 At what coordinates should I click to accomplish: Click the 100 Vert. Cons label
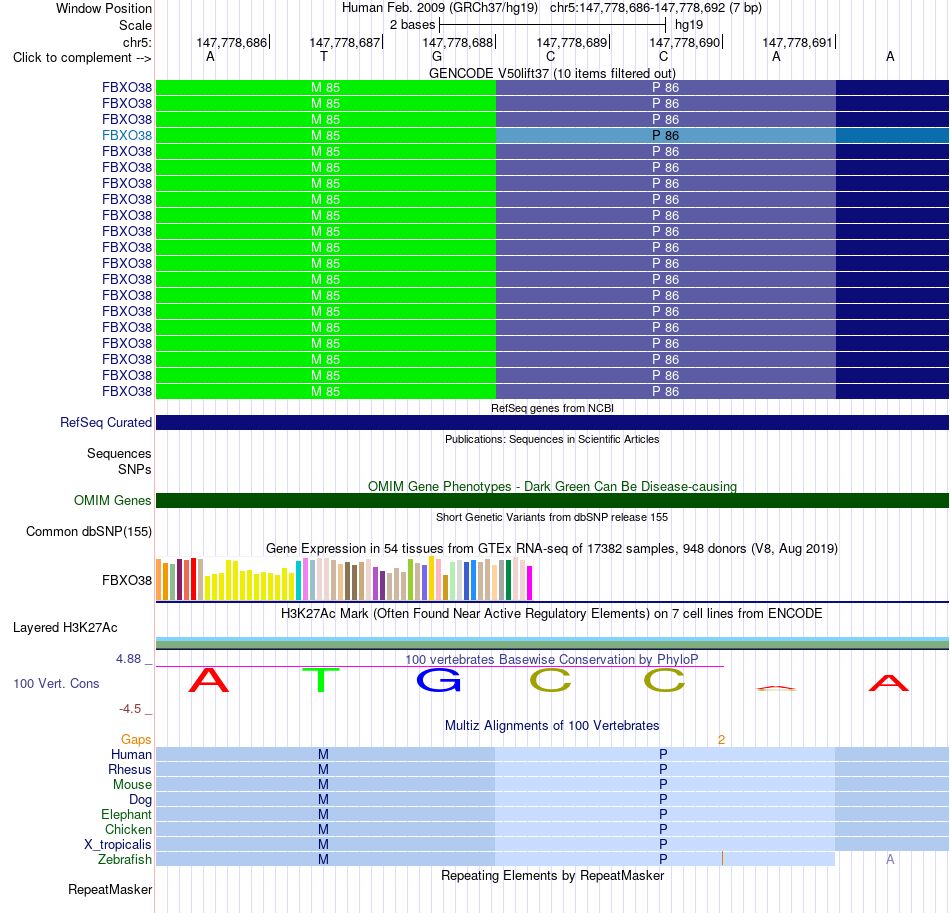point(56,683)
